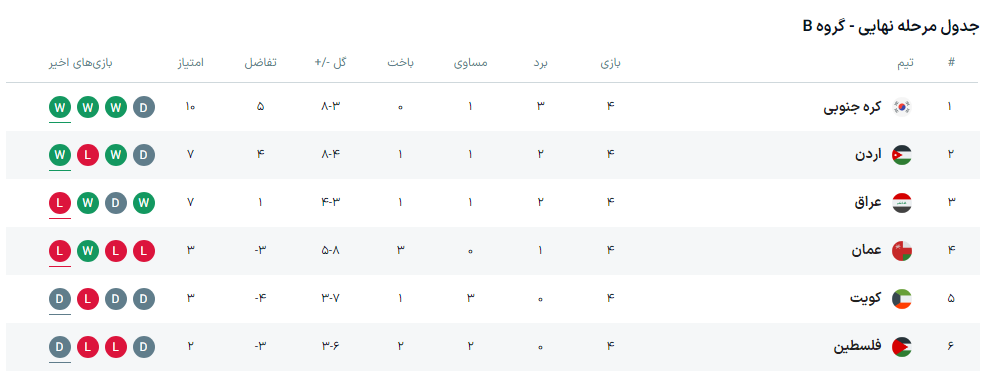The width and height of the screenshot is (995, 390).
Task: Select Iraq's underlined latest L badge
Action: pyautogui.click(x=60, y=203)
